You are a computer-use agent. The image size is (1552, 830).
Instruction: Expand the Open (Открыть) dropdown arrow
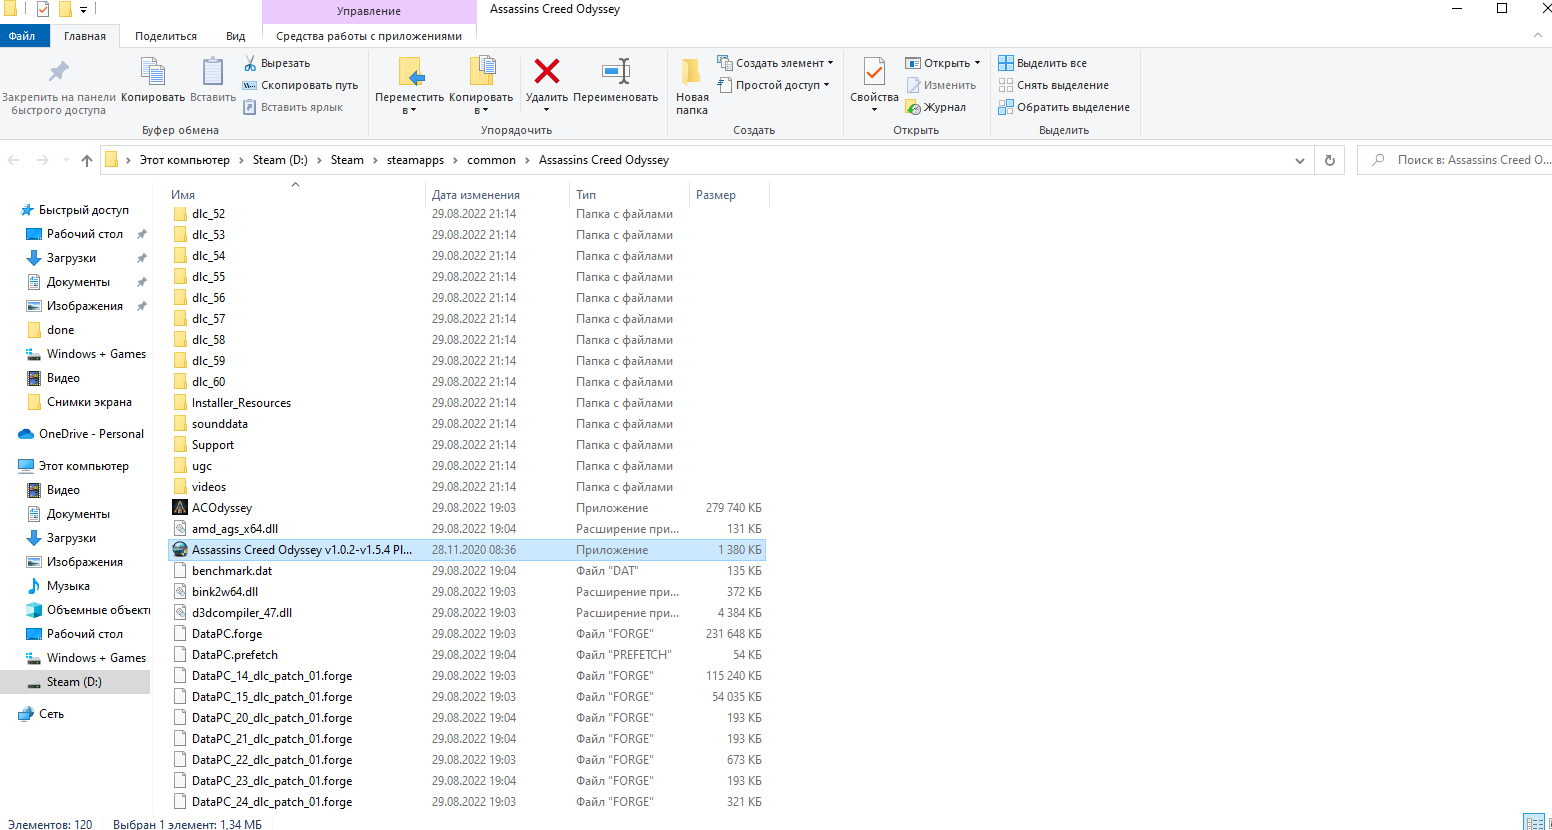pos(977,63)
